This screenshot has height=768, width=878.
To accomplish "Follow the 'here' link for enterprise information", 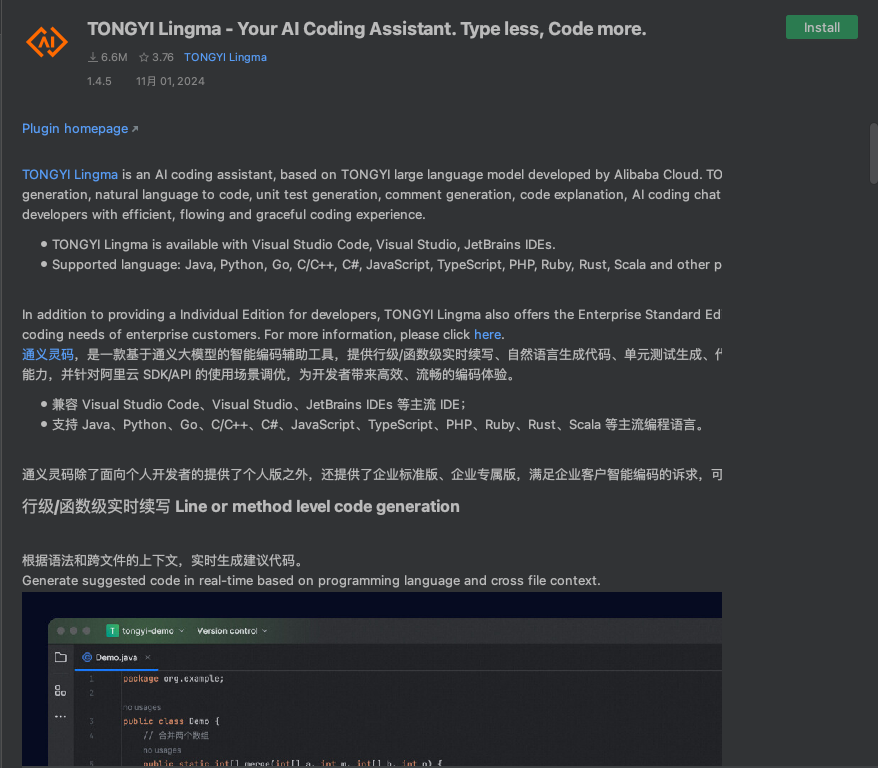I will [487, 335].
